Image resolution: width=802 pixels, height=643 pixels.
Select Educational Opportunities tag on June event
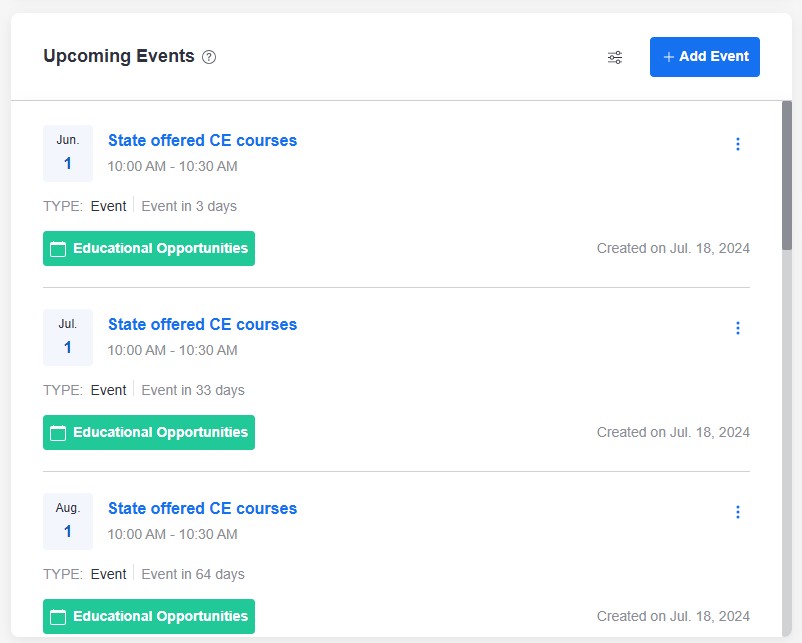click(149, 249)
